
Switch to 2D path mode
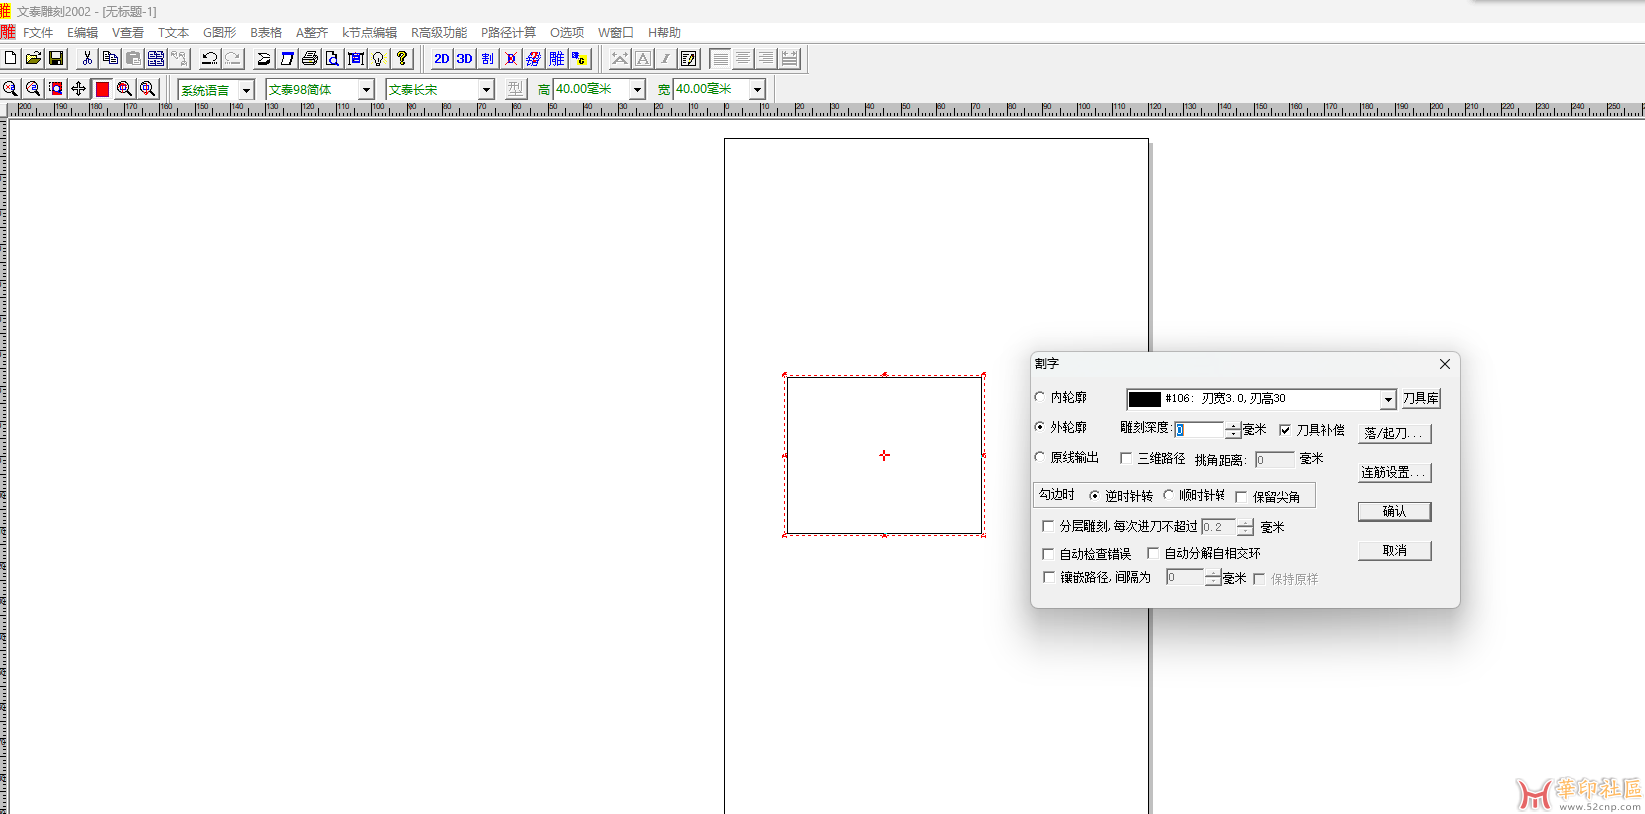click(441, 58)
